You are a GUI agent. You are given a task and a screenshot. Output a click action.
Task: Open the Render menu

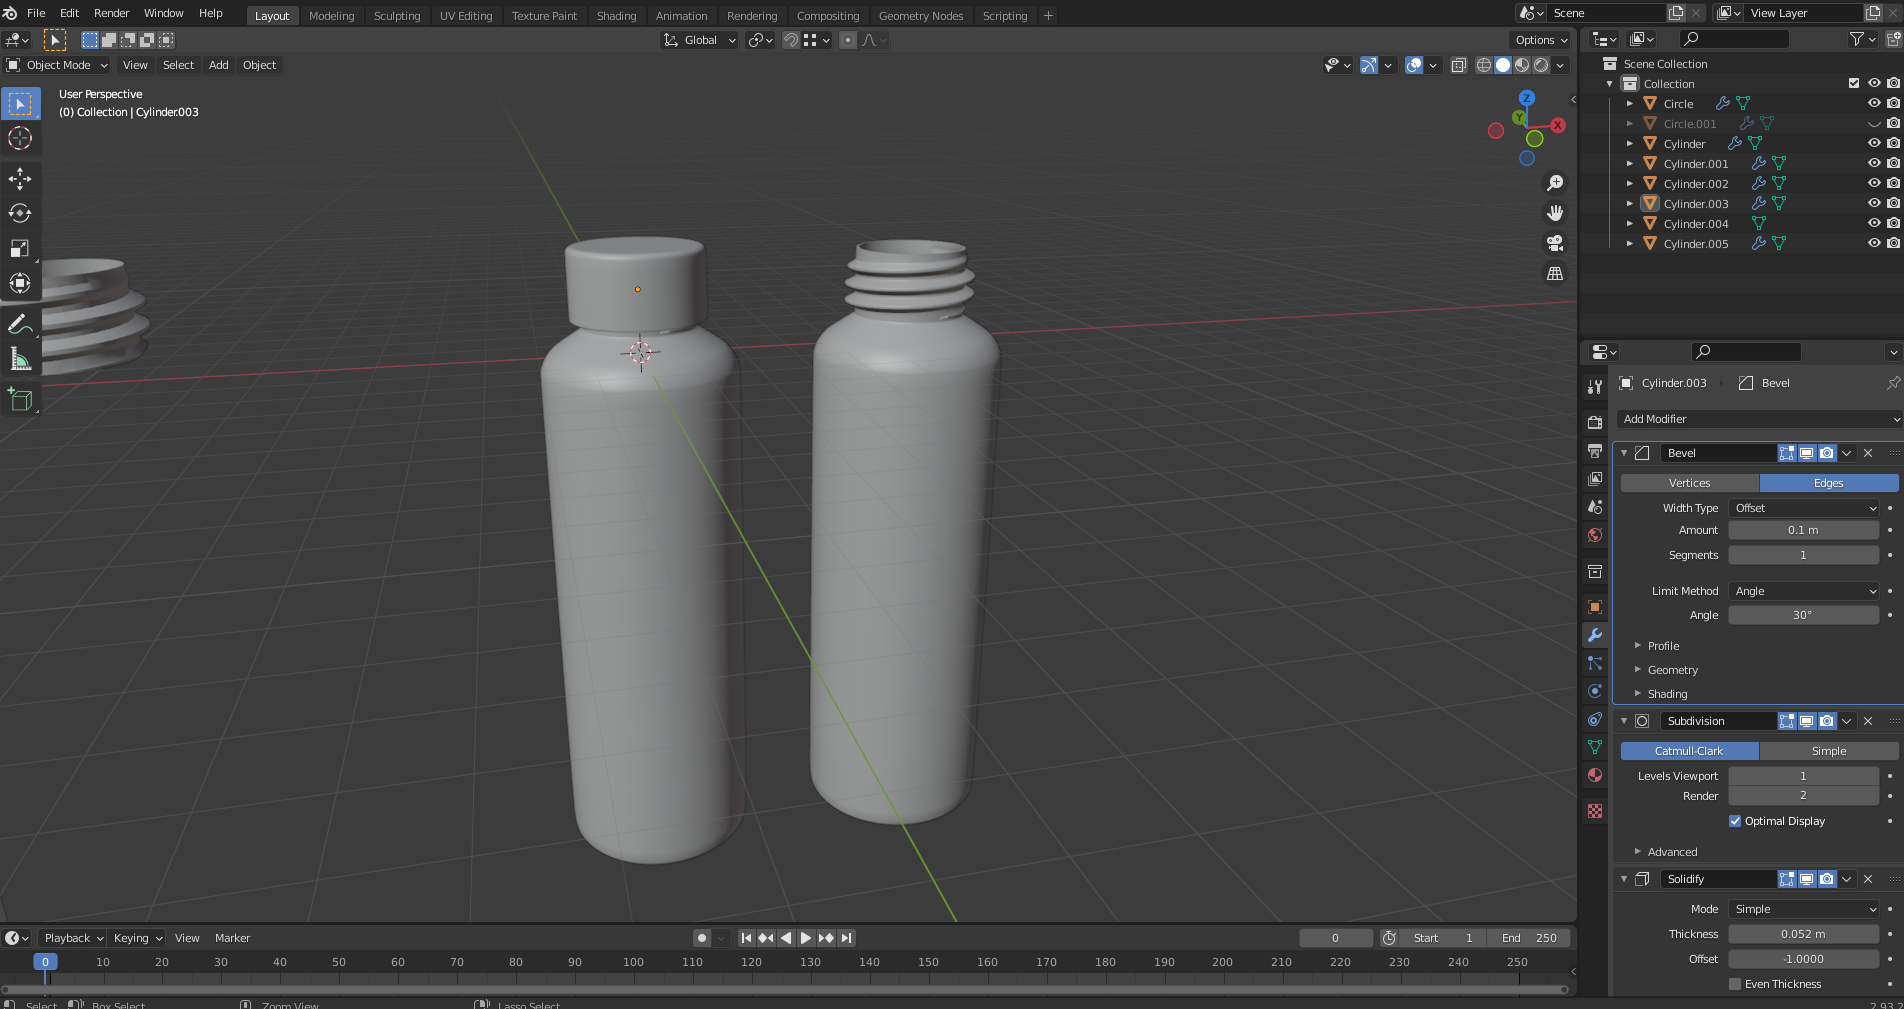pos(111,13)
